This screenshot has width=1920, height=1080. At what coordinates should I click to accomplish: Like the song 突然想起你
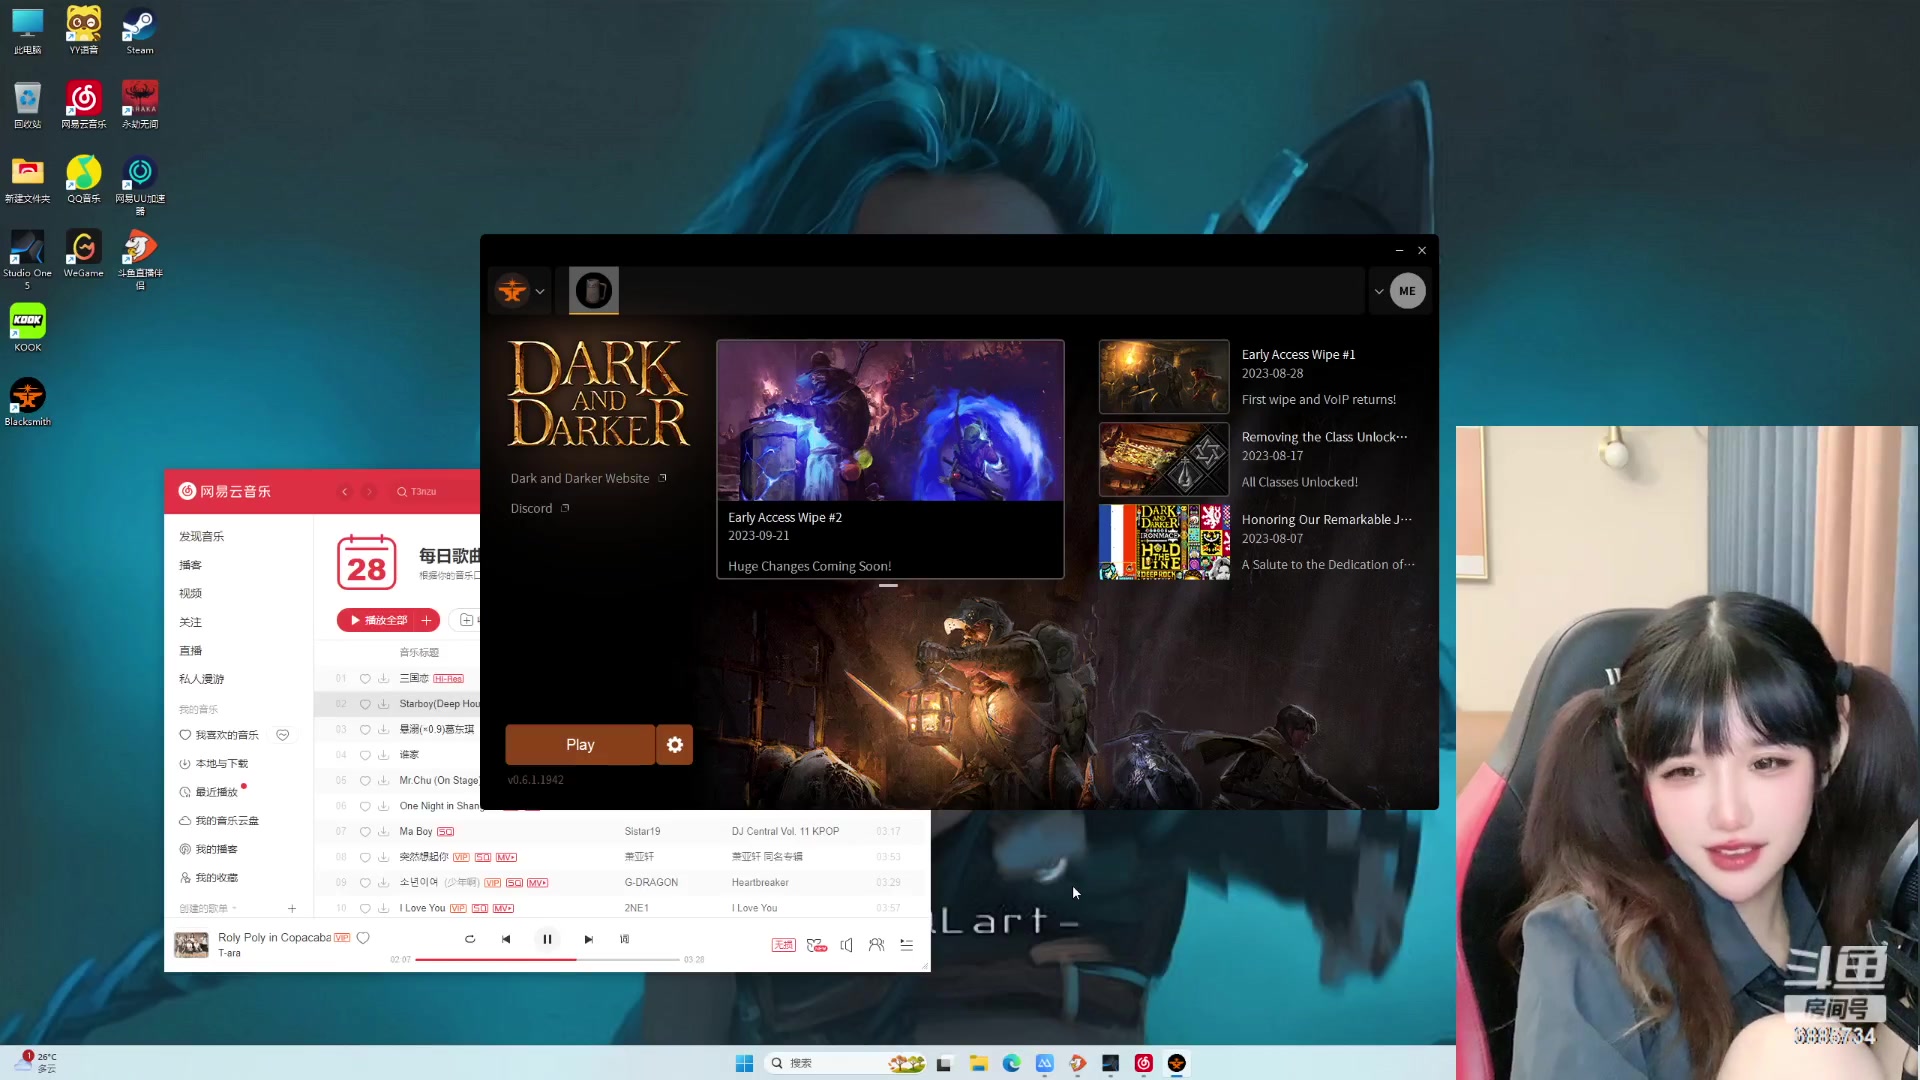[x=365, y=857]
